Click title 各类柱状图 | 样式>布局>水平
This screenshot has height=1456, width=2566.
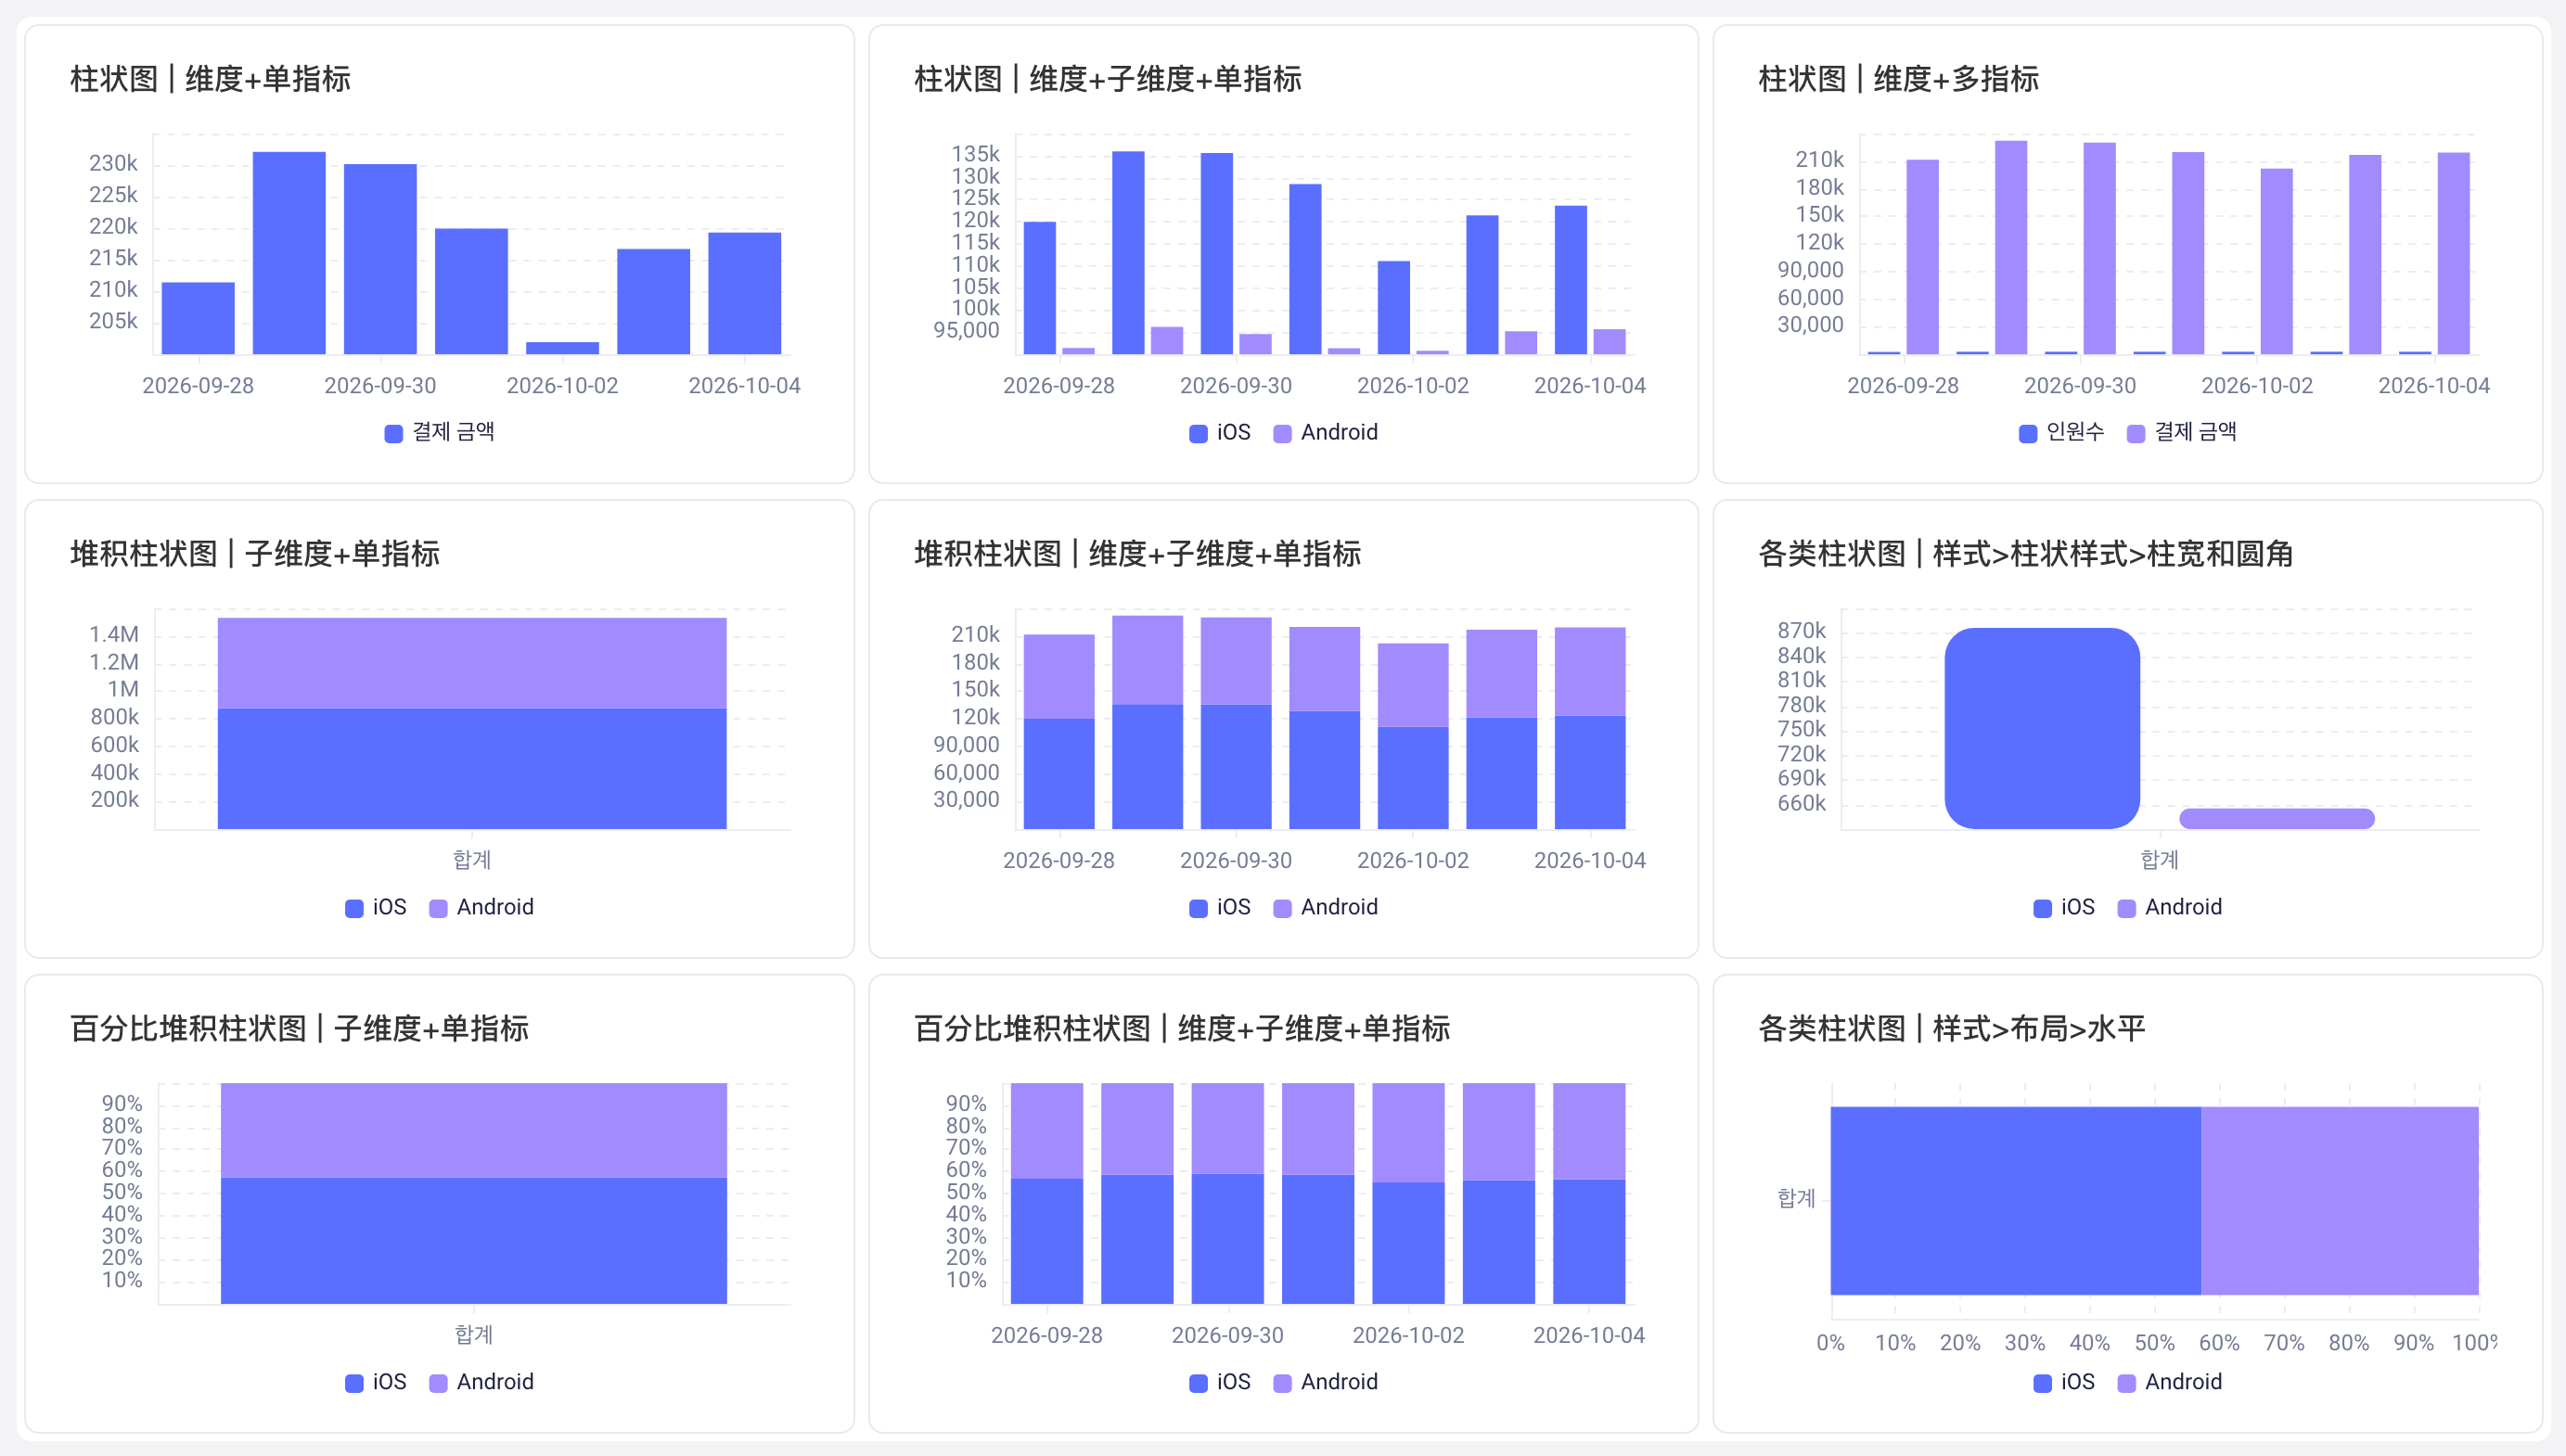(1951, 1029)
